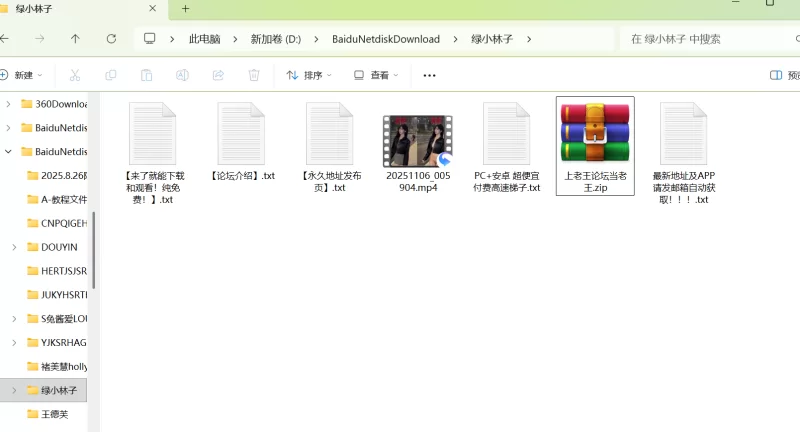Screen dimensions: 800x432
Task: Go up one folder level
Action: coord(75,39)
